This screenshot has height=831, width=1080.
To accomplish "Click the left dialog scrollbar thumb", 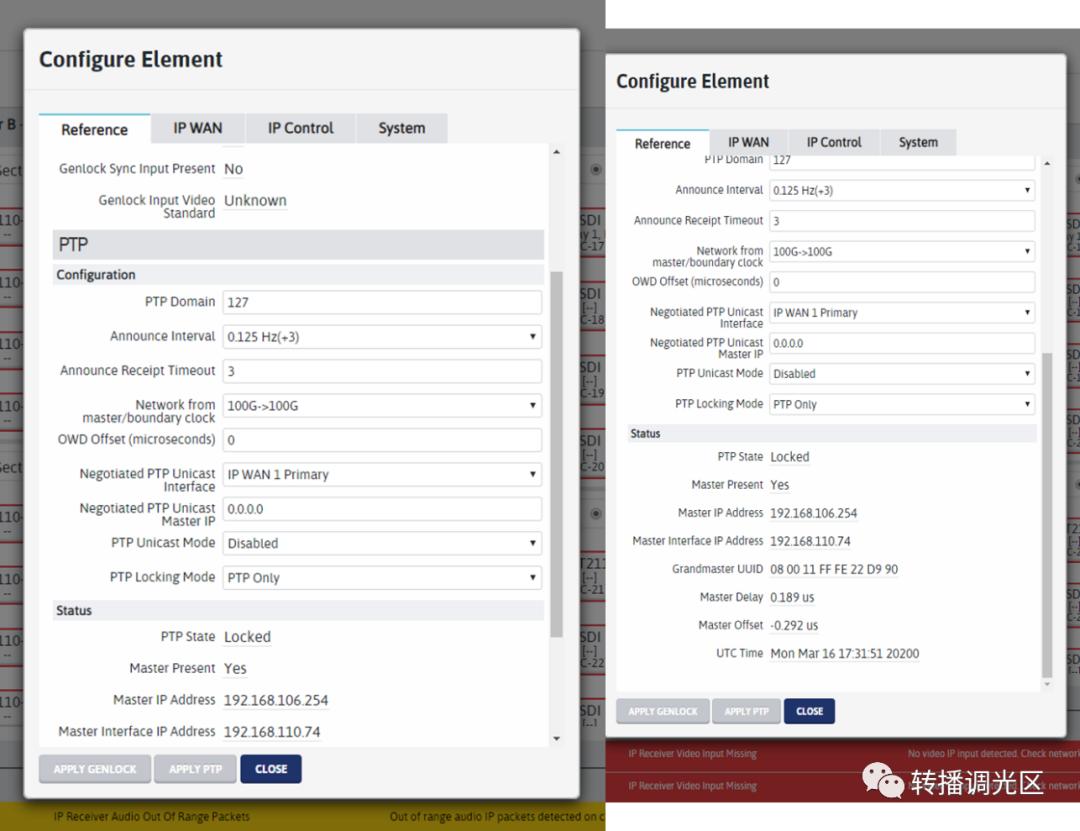I will (557, 455).
